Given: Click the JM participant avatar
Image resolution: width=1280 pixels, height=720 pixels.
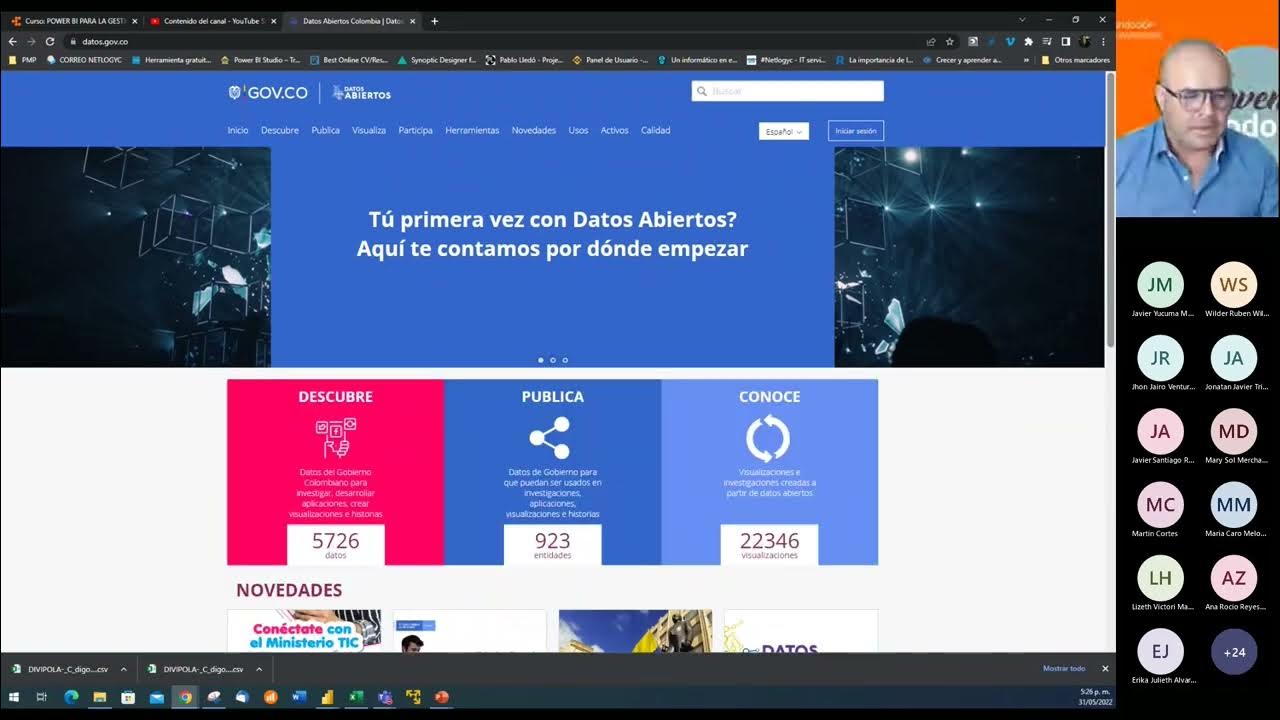Looking at the screenshot, I should click(1160, 285).
